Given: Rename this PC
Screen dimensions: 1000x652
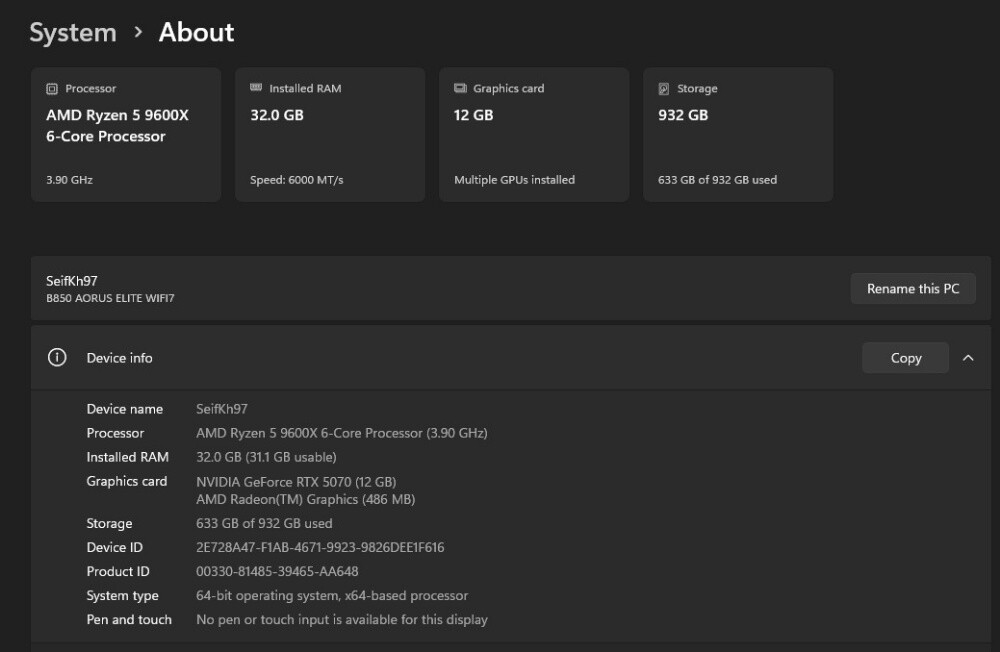Looking at the screenshot, I should pos(913,288).
